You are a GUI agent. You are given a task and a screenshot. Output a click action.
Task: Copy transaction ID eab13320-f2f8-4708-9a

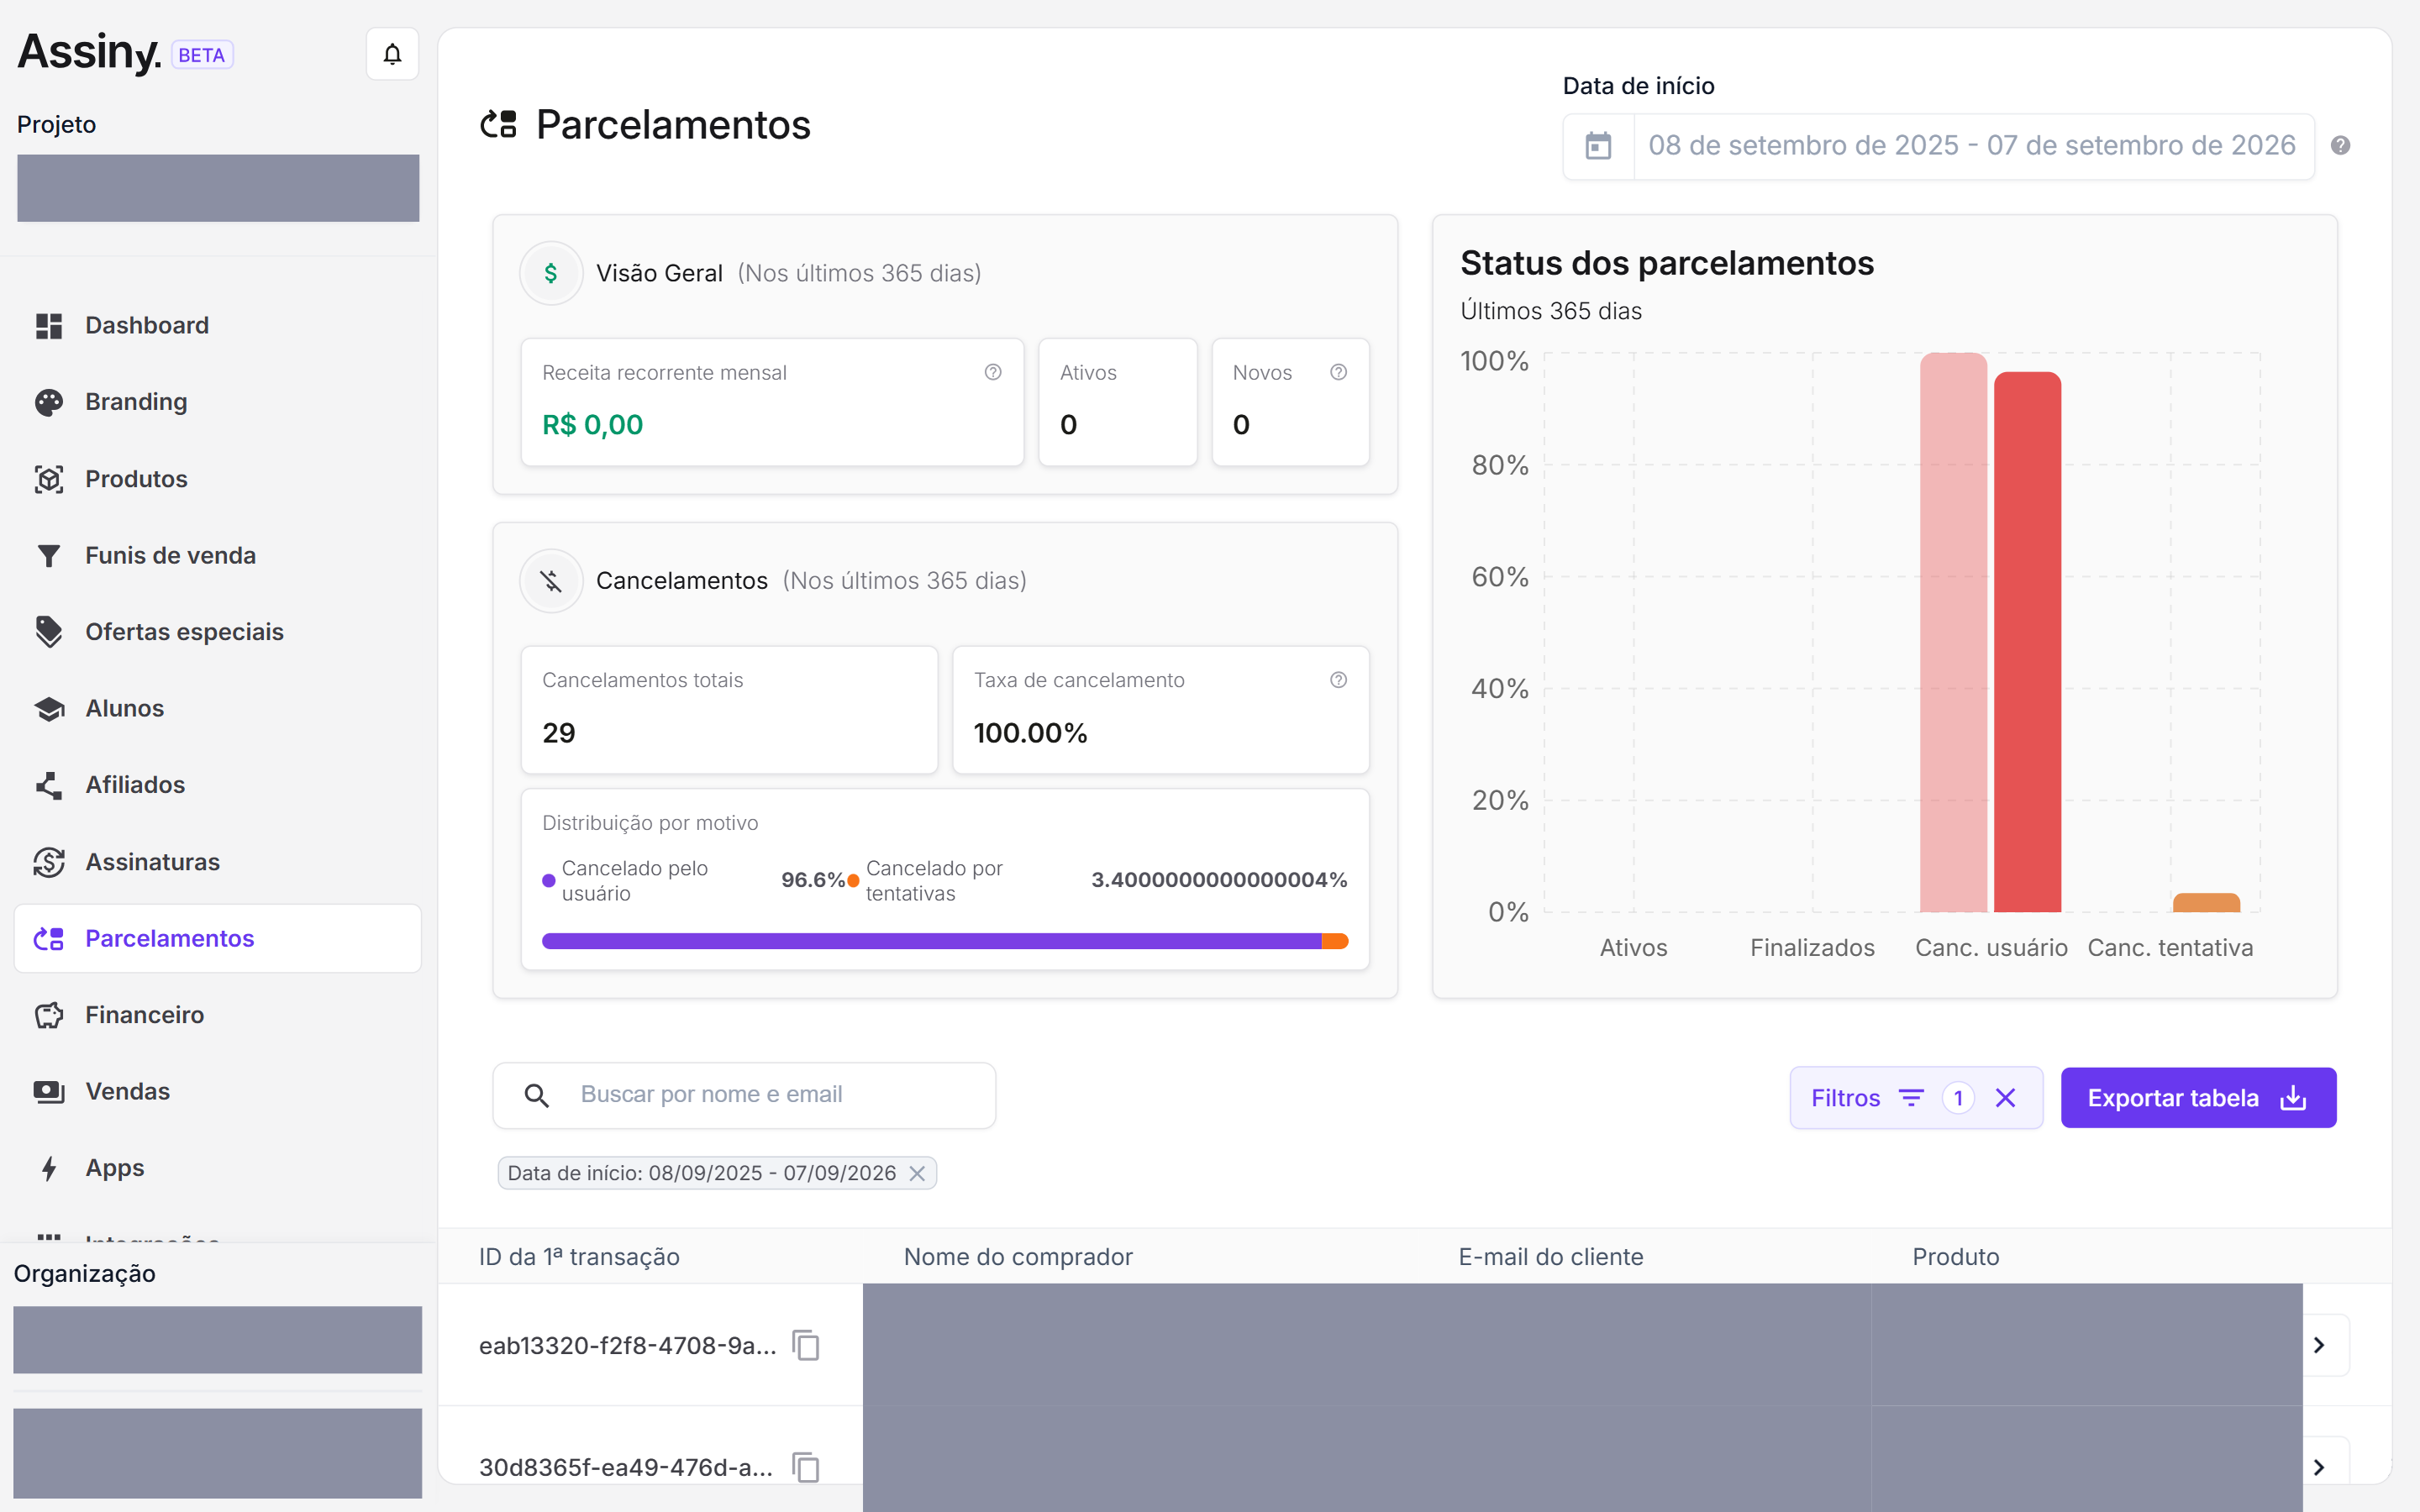click(806, 1345)
